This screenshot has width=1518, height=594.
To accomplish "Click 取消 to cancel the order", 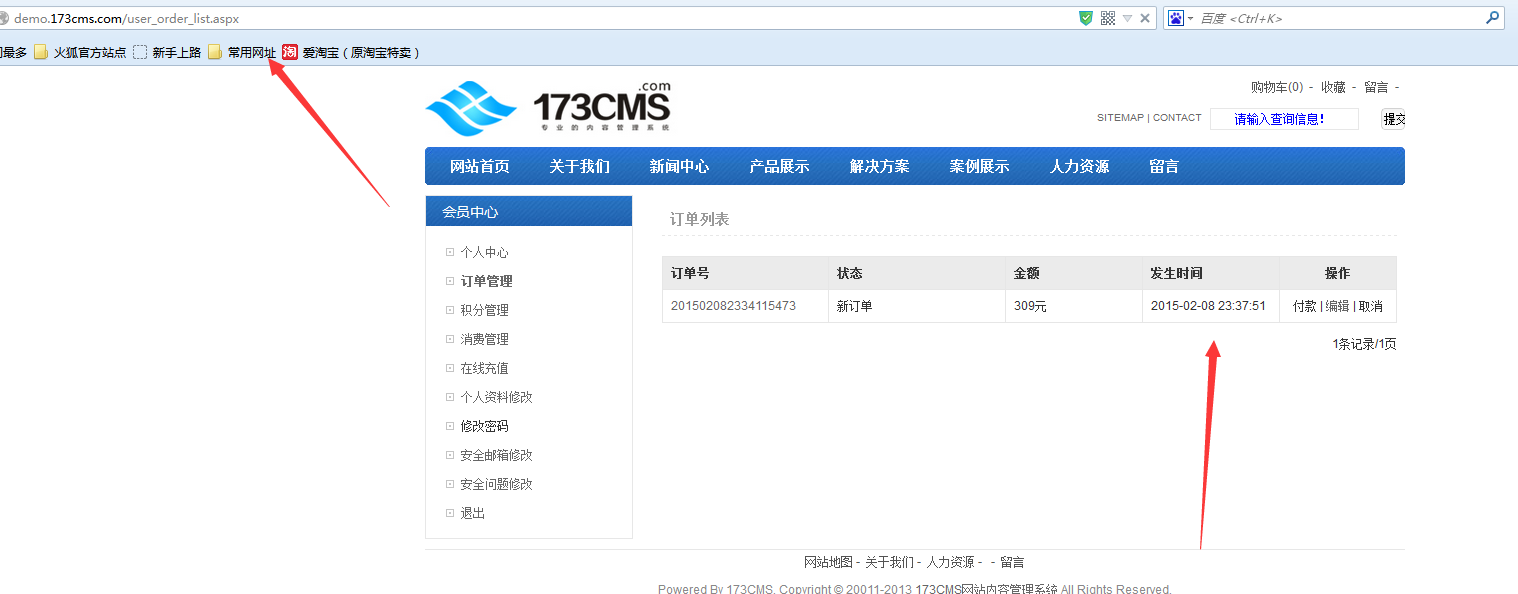I will pyautogui.click(x=1370, y=306).
